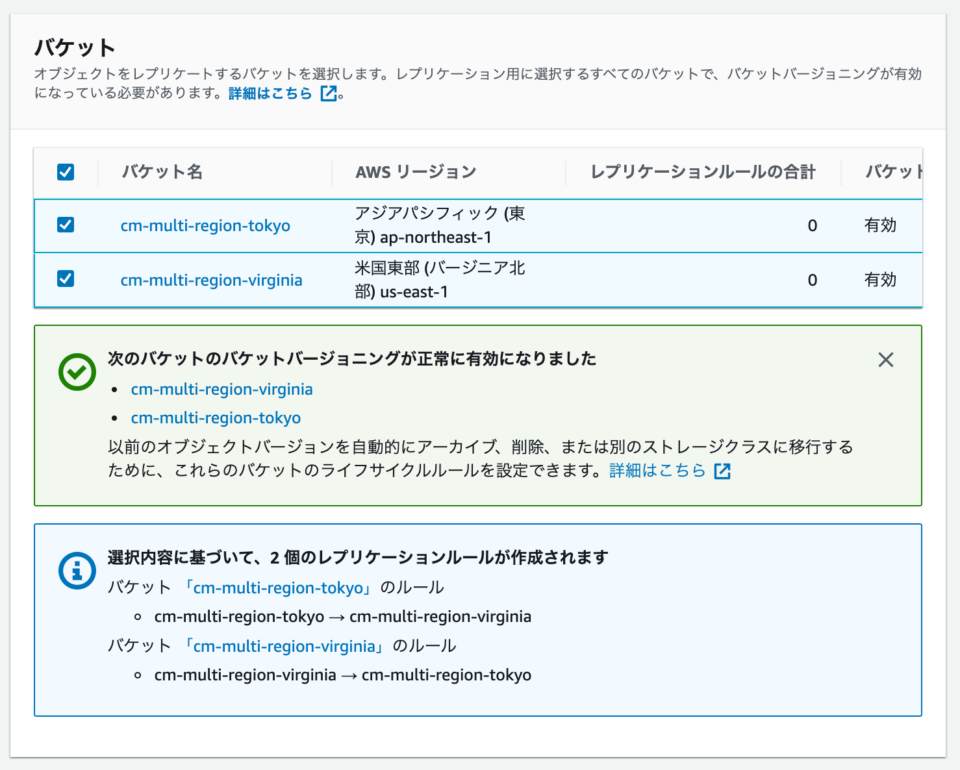The image size is (960, 770).
Task: Dismiss the versioning success notification
Action: [x=885, y=360]
